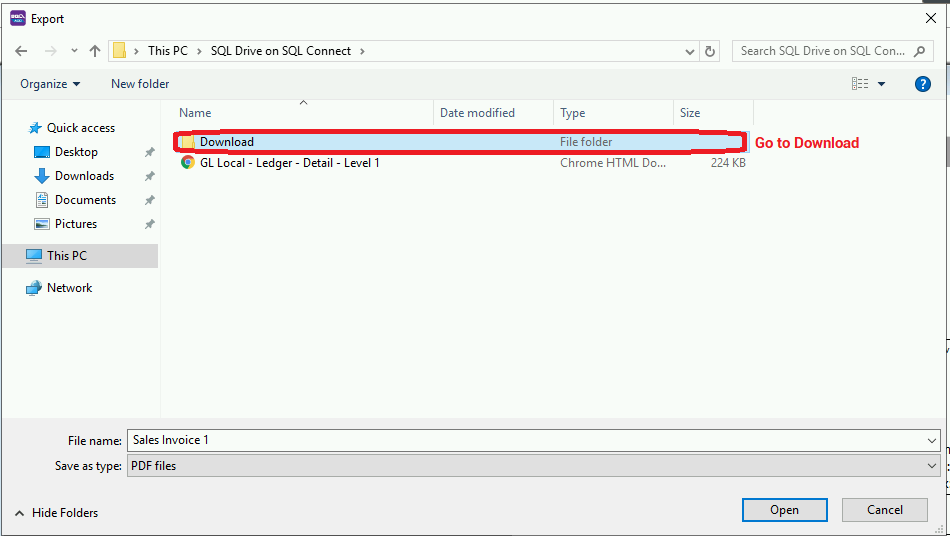Click the This PC computer icon
Viewport: 950px width, 536px height.
pyautogui.click(x=34, y=256)
